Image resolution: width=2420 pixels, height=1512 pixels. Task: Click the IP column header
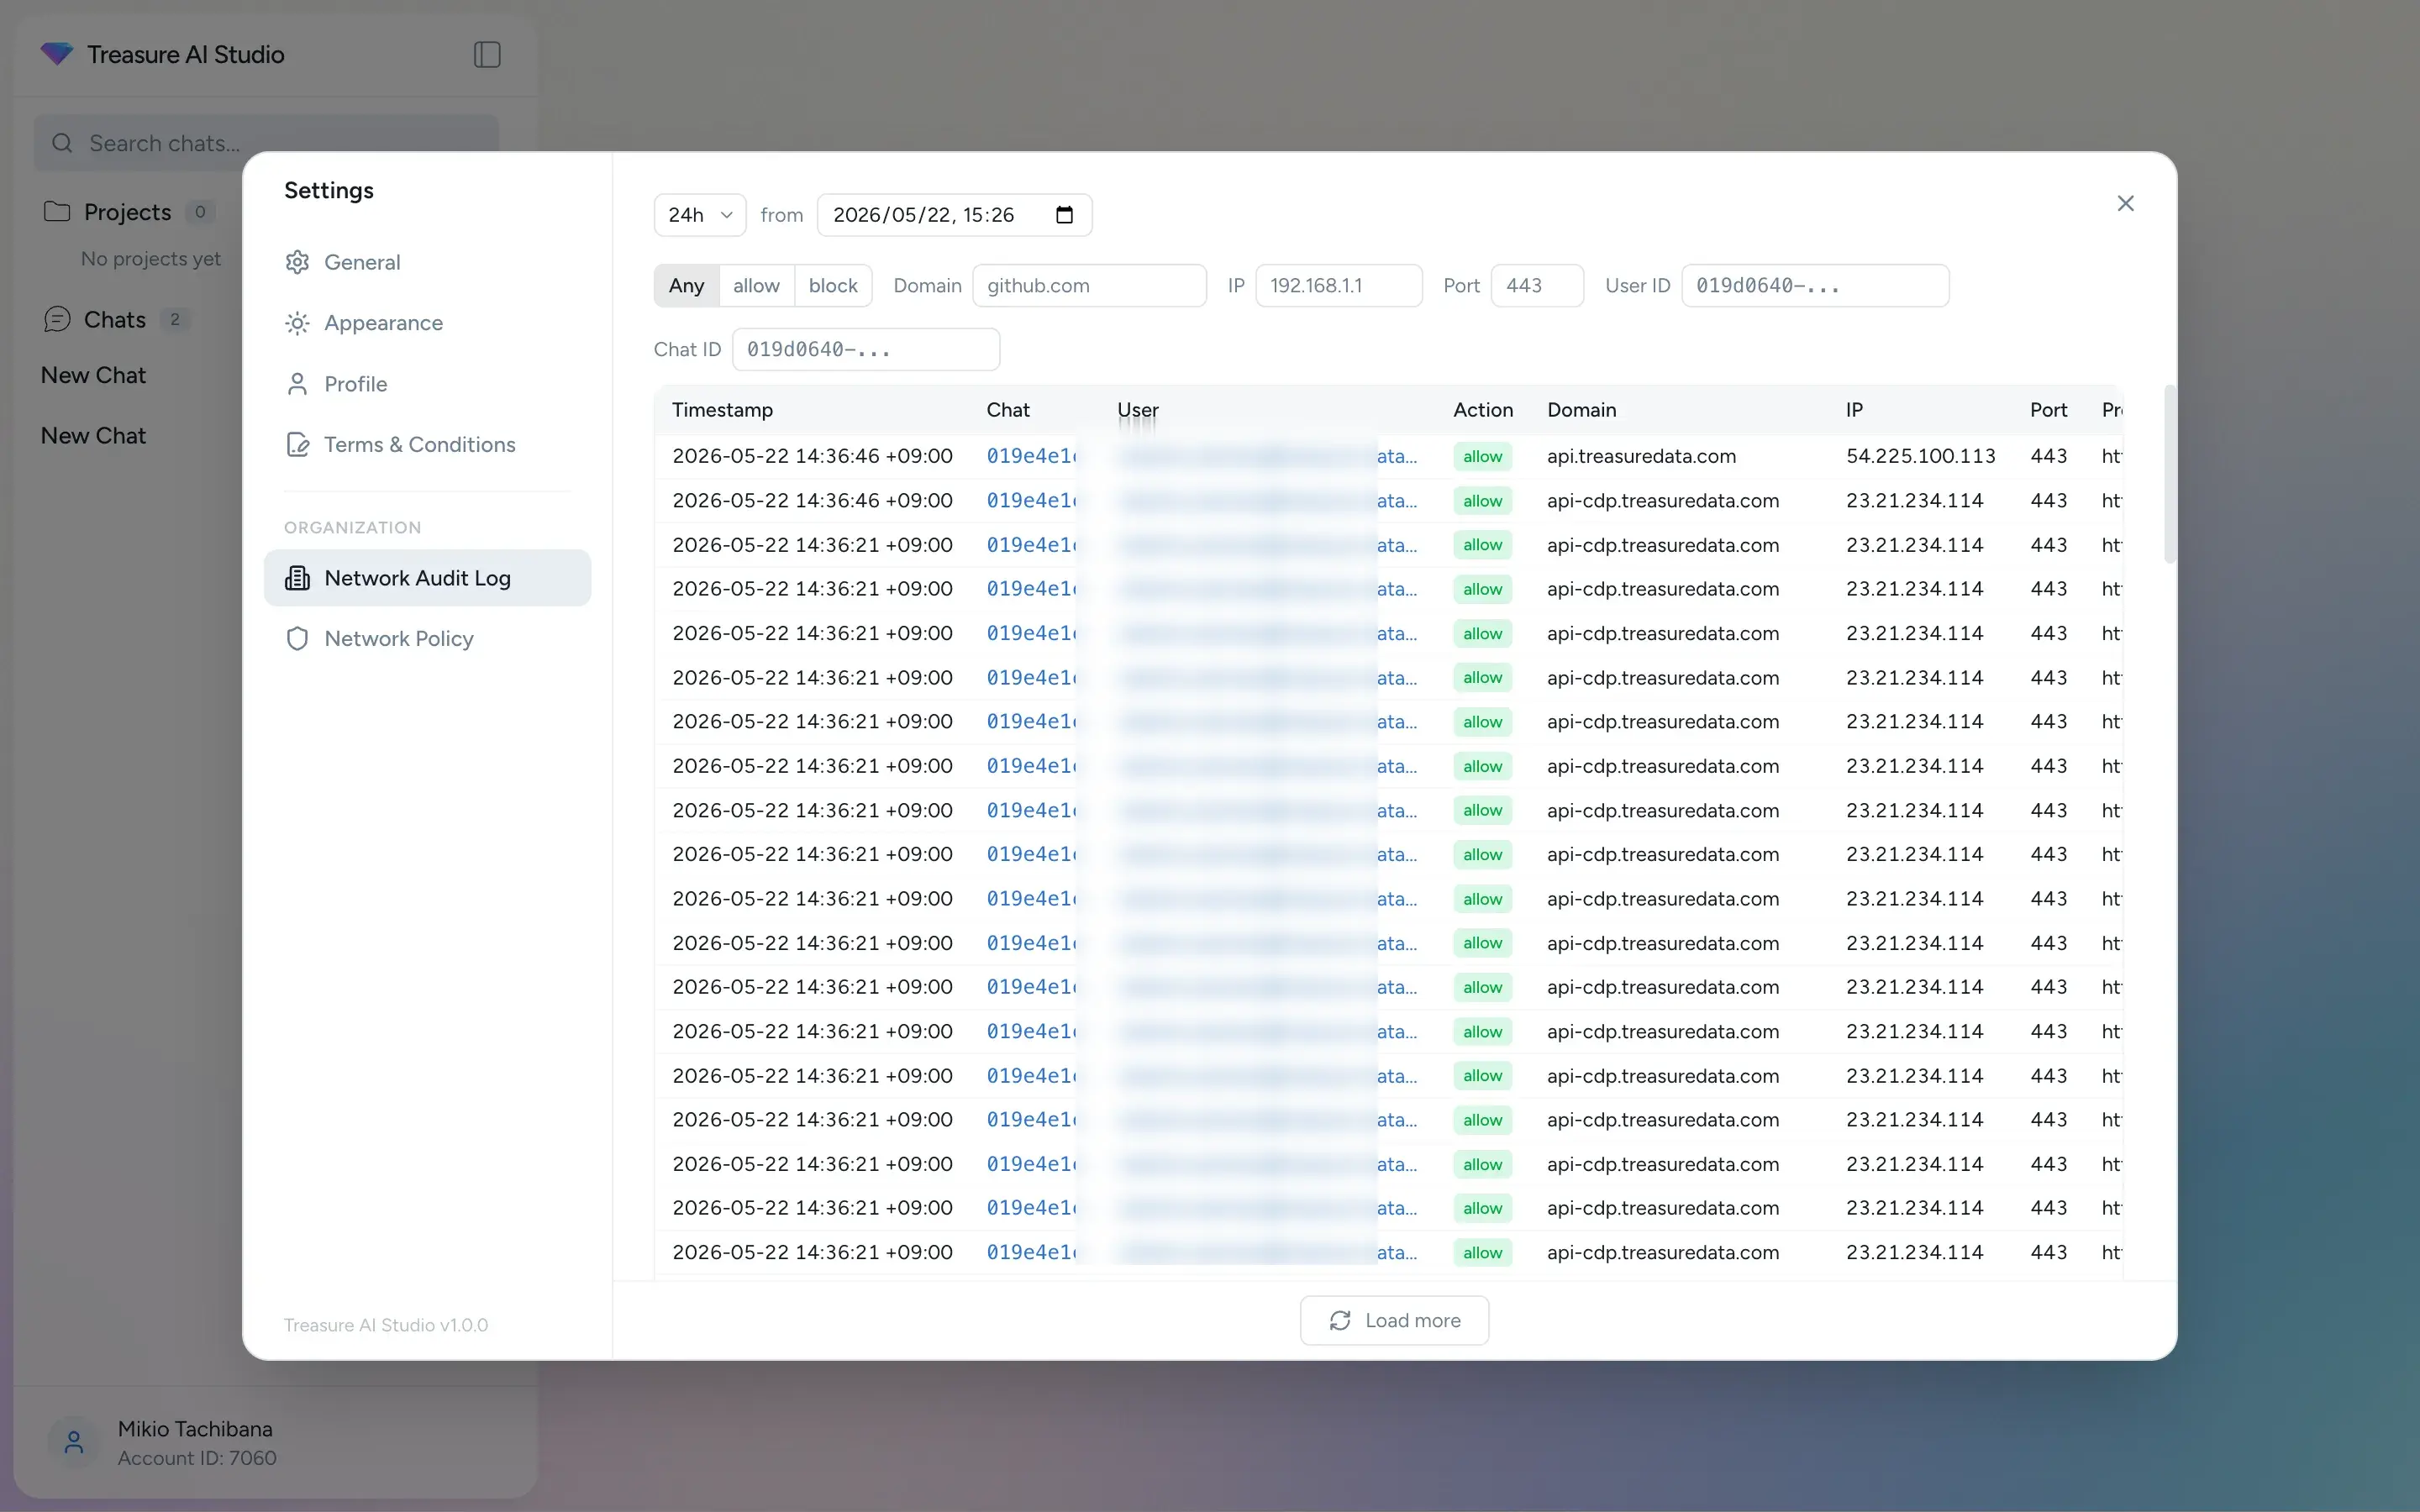(1854, 410)
